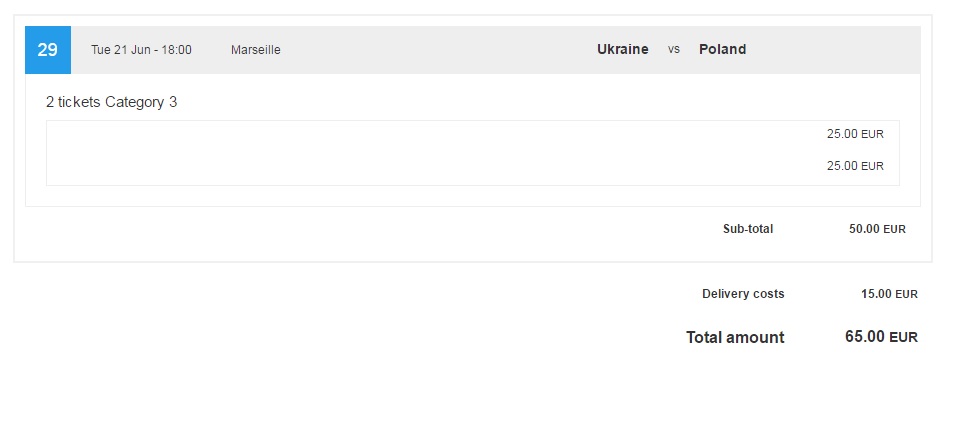Click the 15.00 EUR delivery cost value
This screenshot has height=431, width=959.
click(889, 294)
